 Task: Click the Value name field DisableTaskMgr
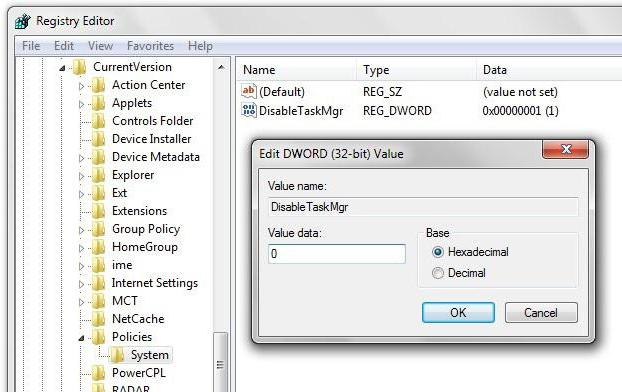[423, 207]
